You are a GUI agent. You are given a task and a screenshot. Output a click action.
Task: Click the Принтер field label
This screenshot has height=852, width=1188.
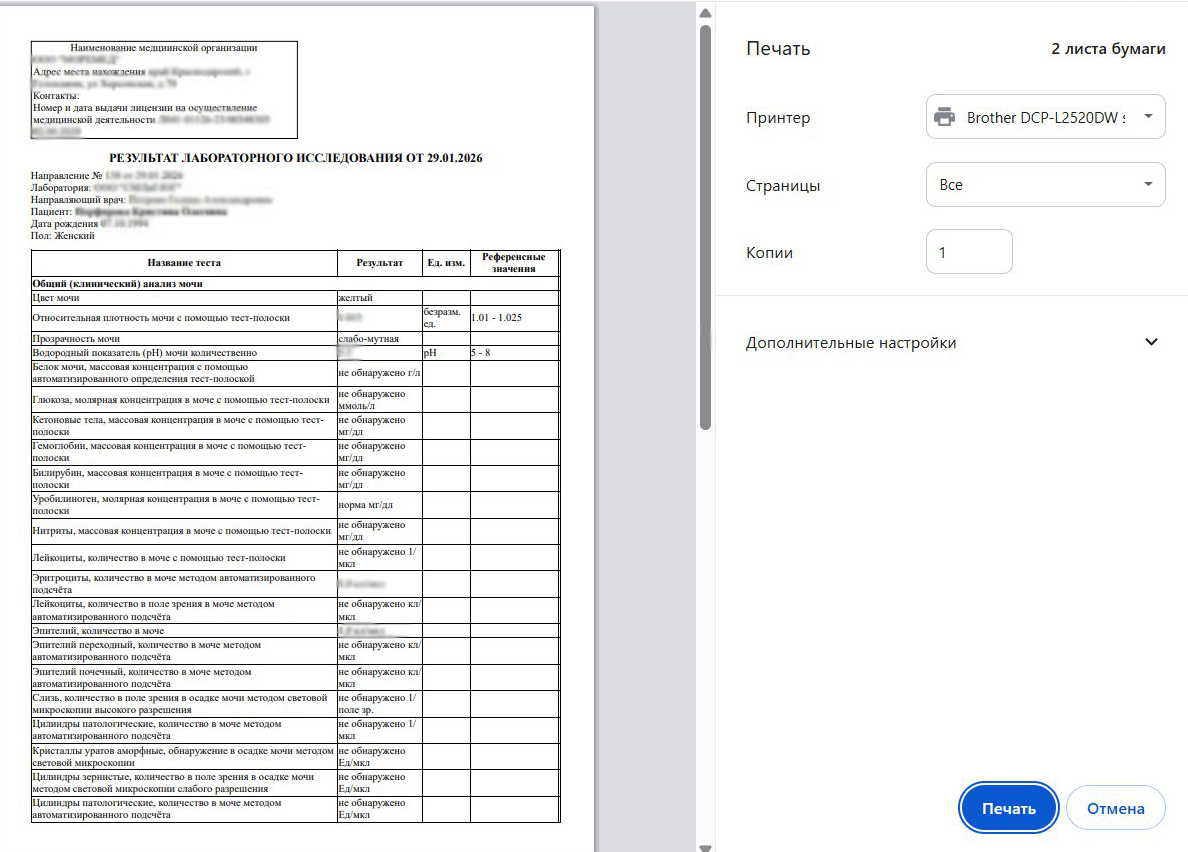778,118
